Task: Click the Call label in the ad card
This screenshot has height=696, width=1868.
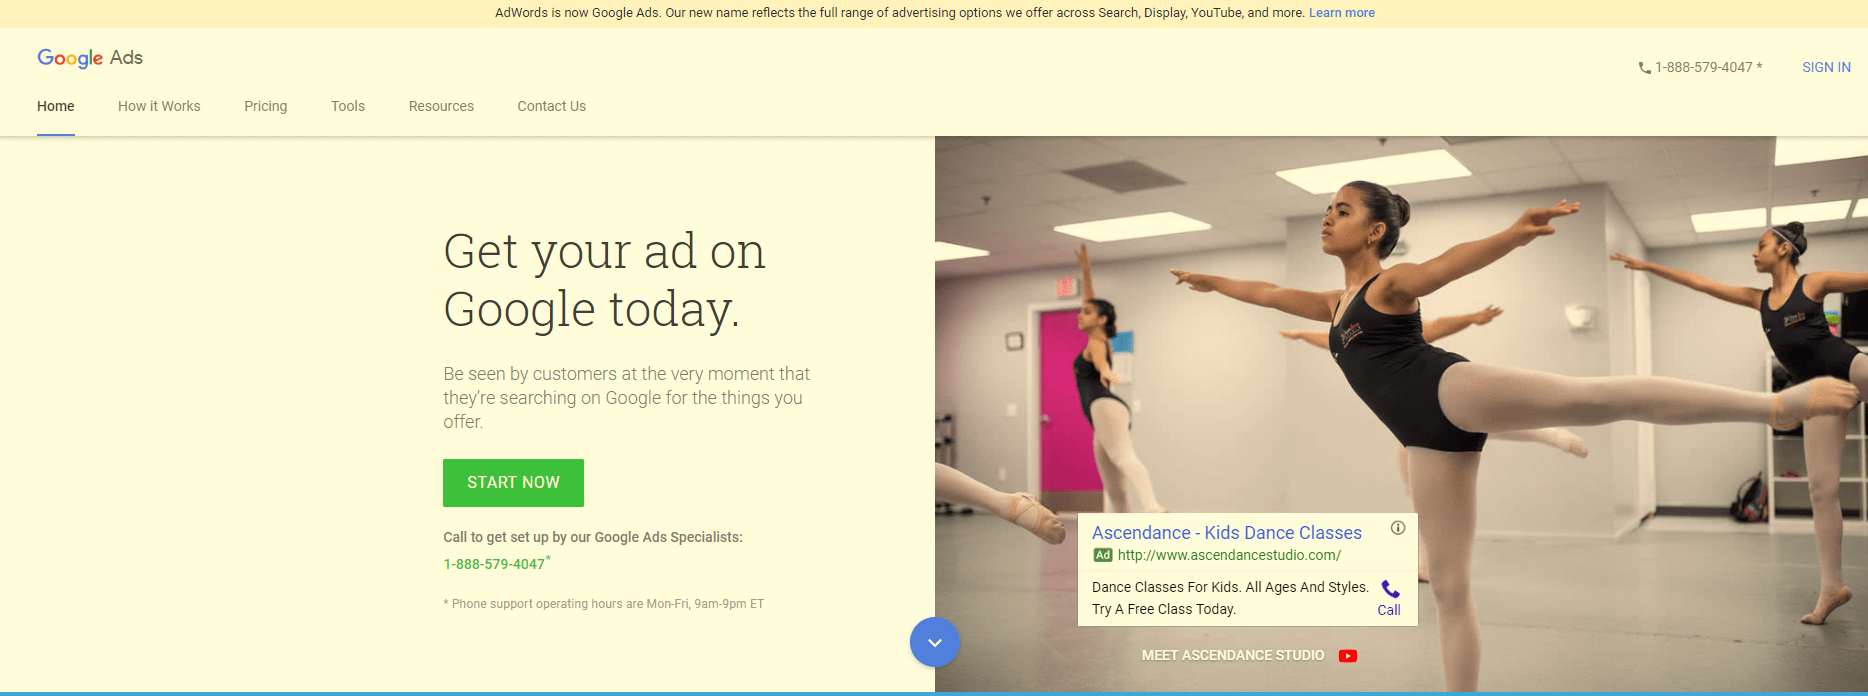Action: [1389, 610]
